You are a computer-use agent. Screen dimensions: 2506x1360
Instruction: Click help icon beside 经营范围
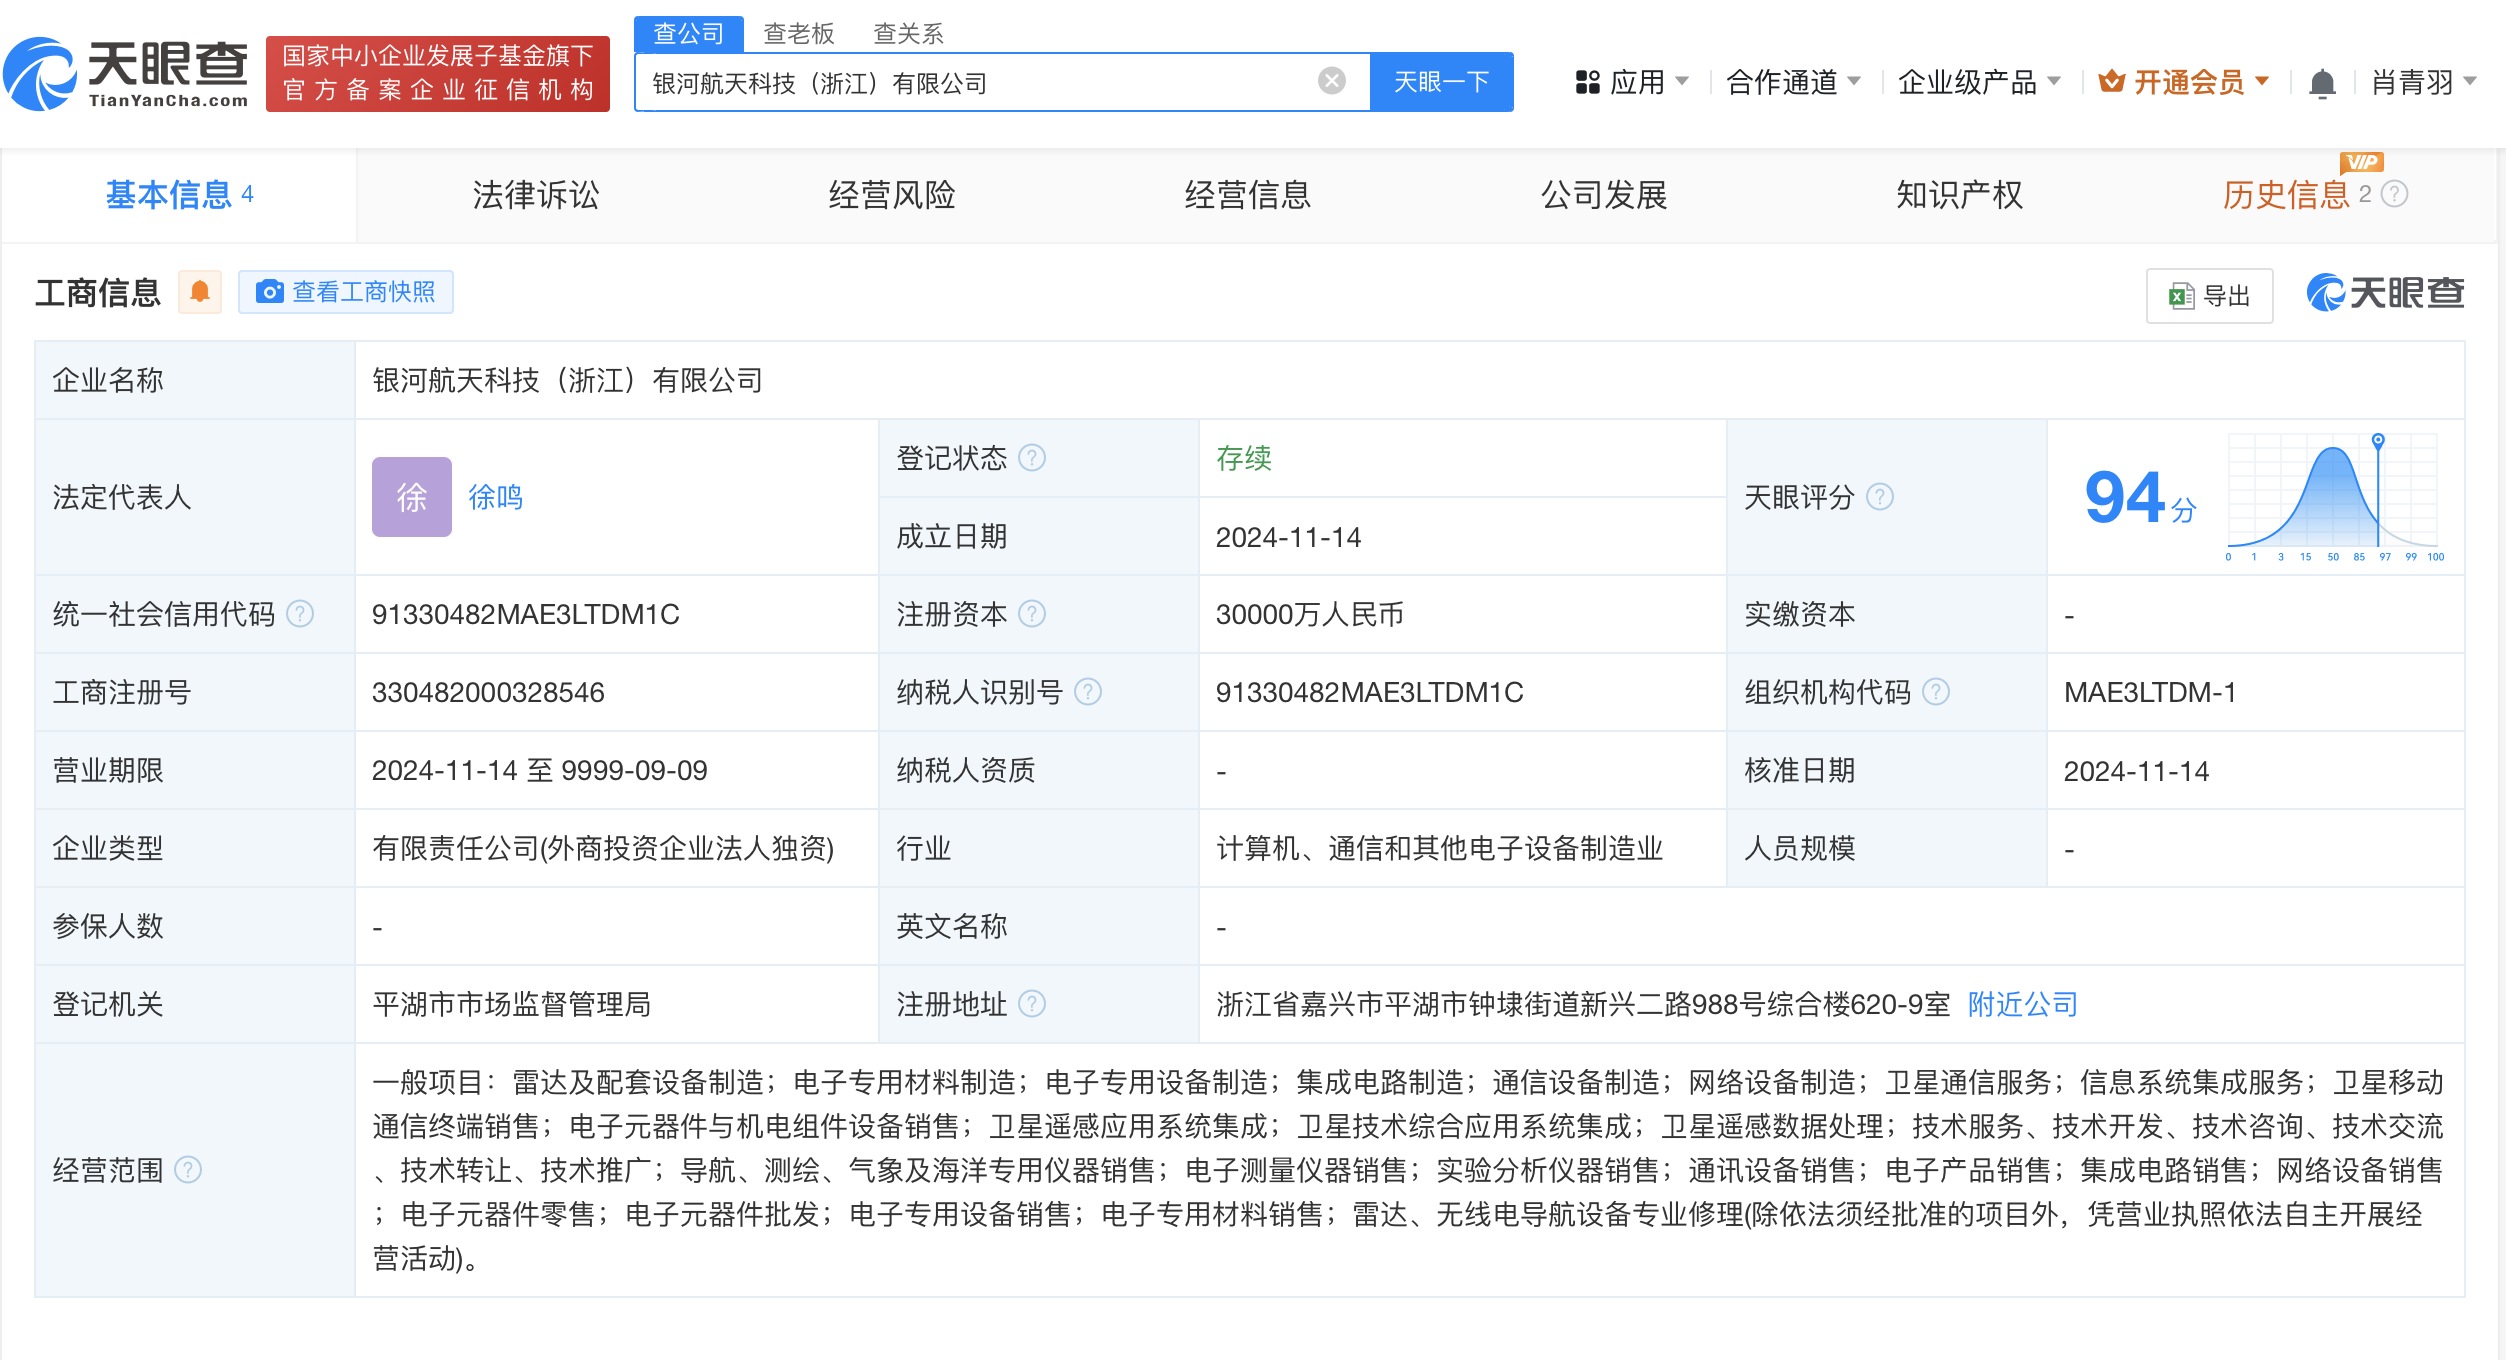[x=188, y=1170]
